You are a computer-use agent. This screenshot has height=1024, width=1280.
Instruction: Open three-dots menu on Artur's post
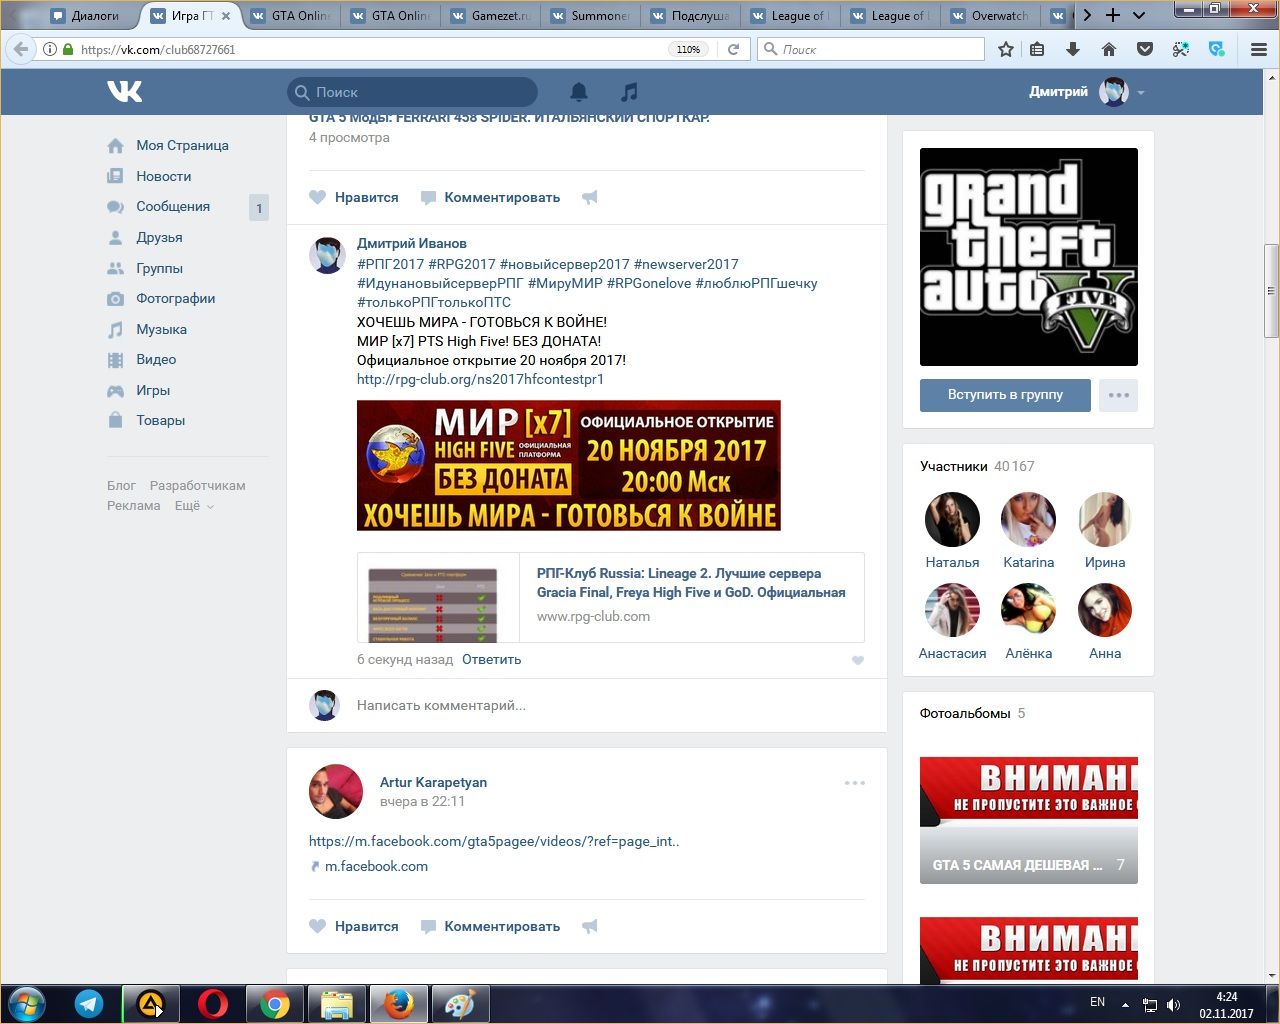854,783
